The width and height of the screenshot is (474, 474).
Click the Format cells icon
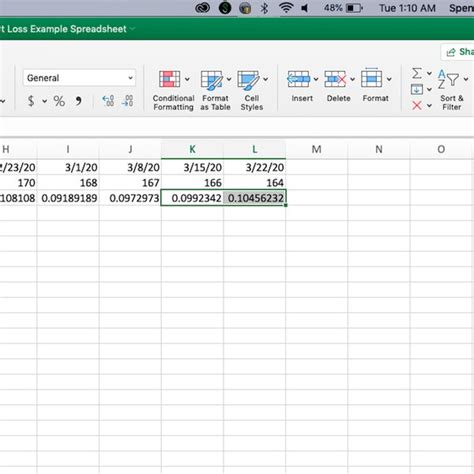tap(372, 78)
